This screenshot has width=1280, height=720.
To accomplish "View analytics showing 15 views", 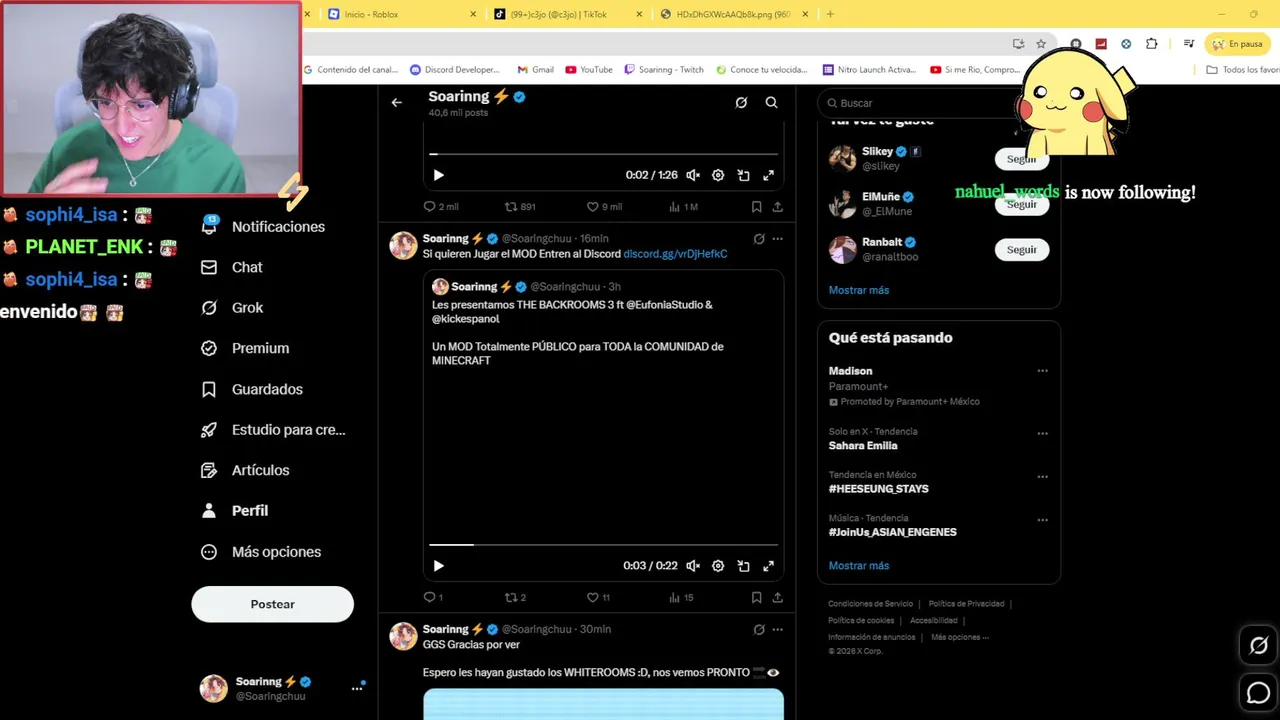I will (x=680, y=598).
